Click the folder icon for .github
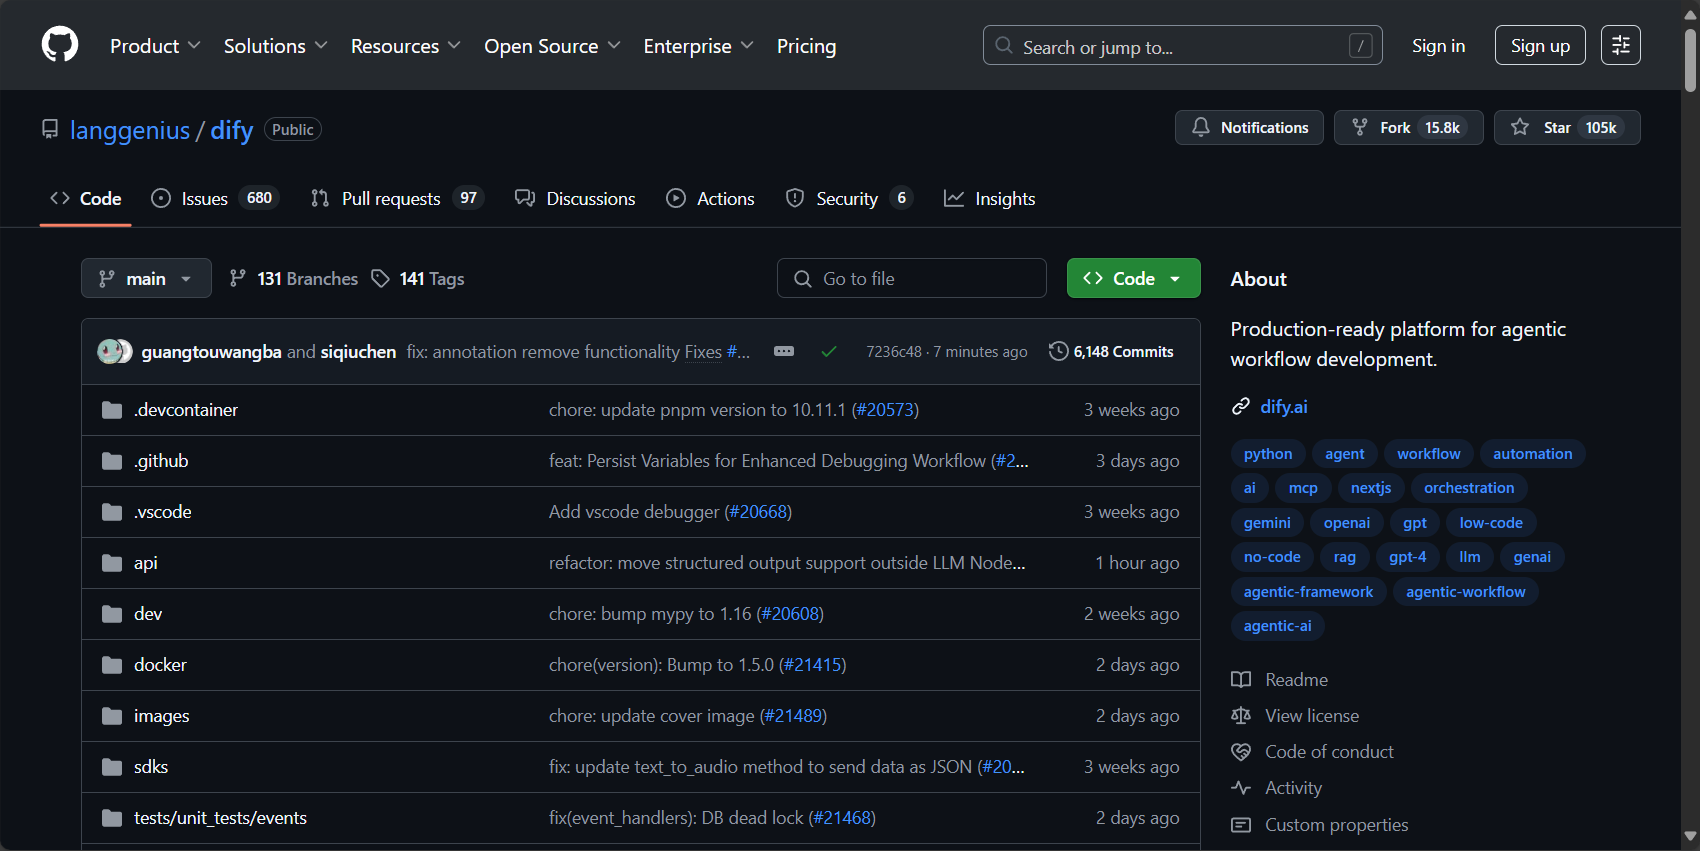This screenshot has height=851, width=1700. pyautogui.click(x=112, y=461)
